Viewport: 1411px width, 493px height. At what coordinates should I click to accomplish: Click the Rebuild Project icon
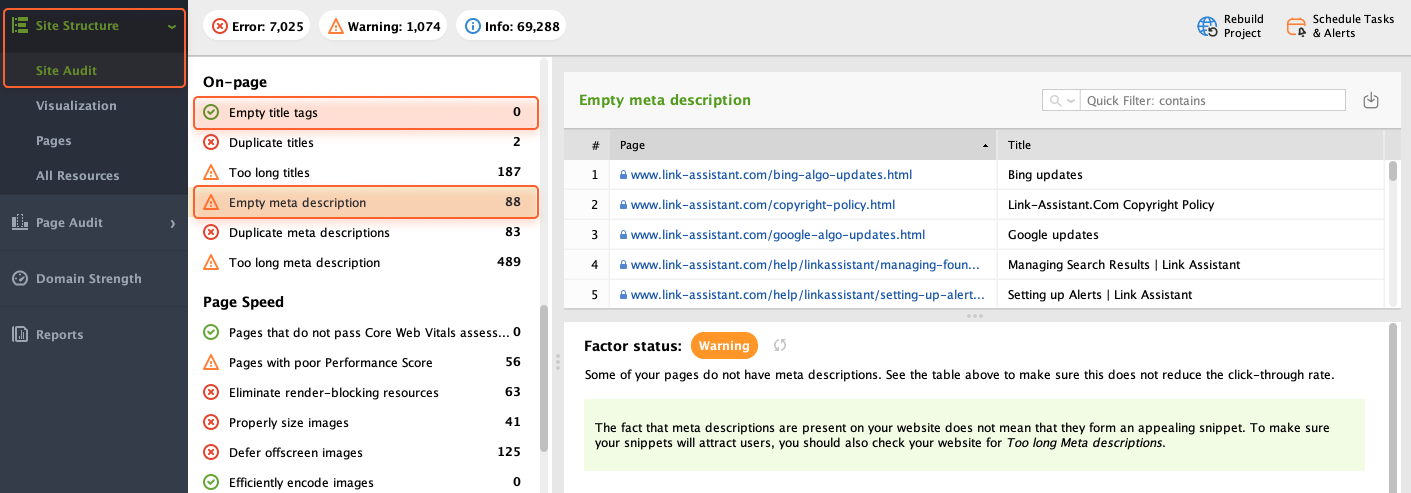1207,27
